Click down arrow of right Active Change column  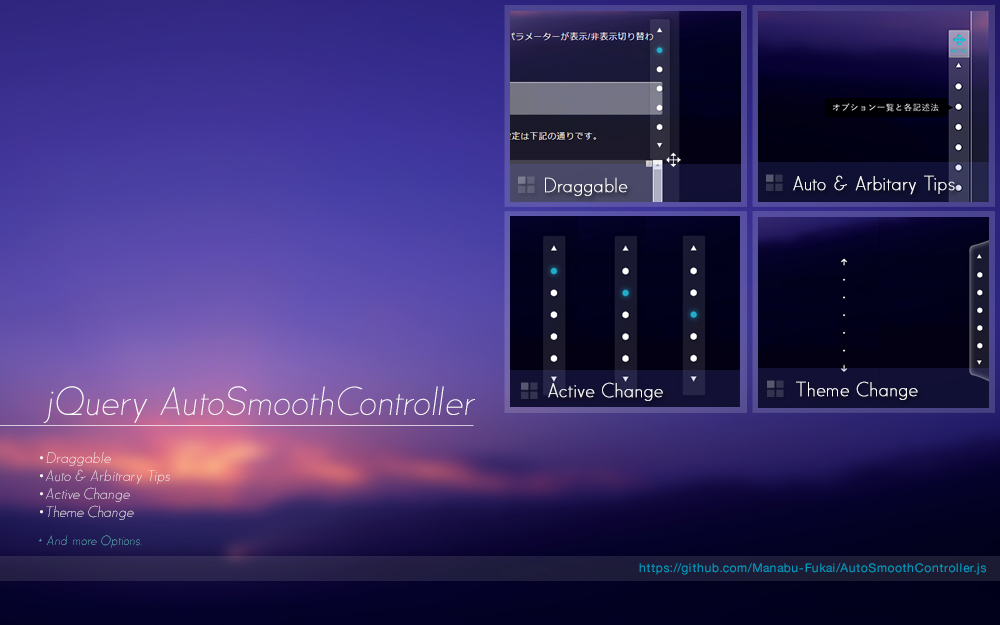(693, 379)
